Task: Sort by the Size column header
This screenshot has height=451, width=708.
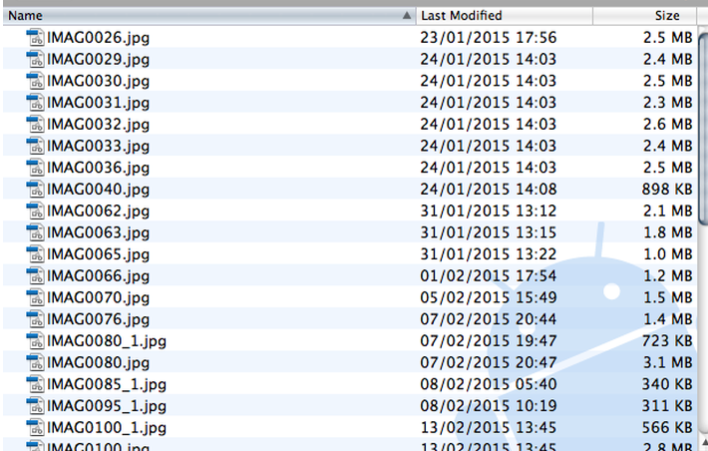Action: click(645, 16)
